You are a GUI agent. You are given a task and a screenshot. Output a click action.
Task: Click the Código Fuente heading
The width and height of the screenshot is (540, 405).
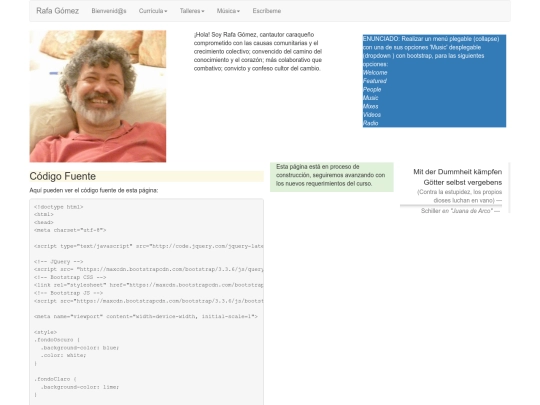63,176
